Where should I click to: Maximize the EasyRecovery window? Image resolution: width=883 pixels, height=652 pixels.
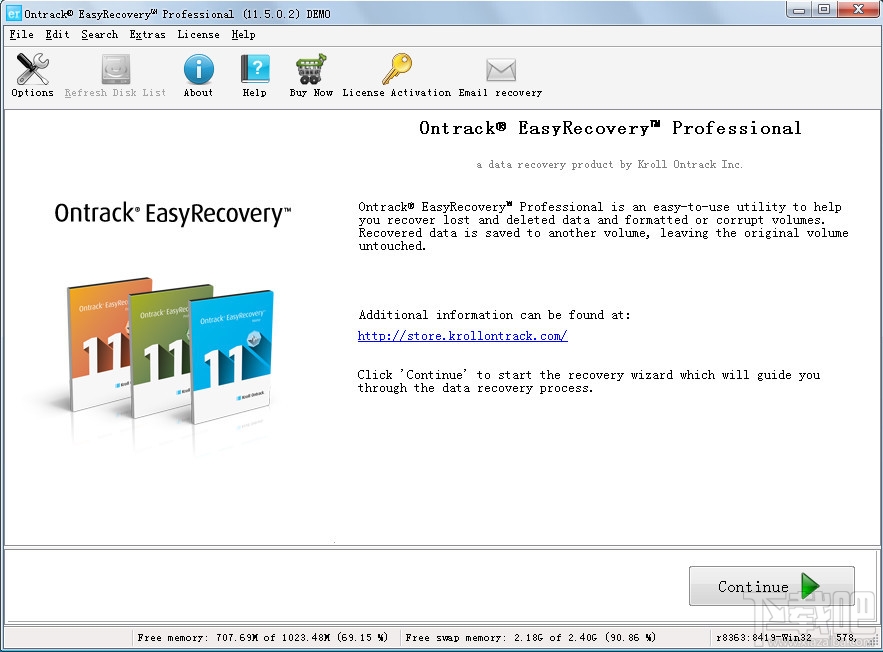click(824, 10)
